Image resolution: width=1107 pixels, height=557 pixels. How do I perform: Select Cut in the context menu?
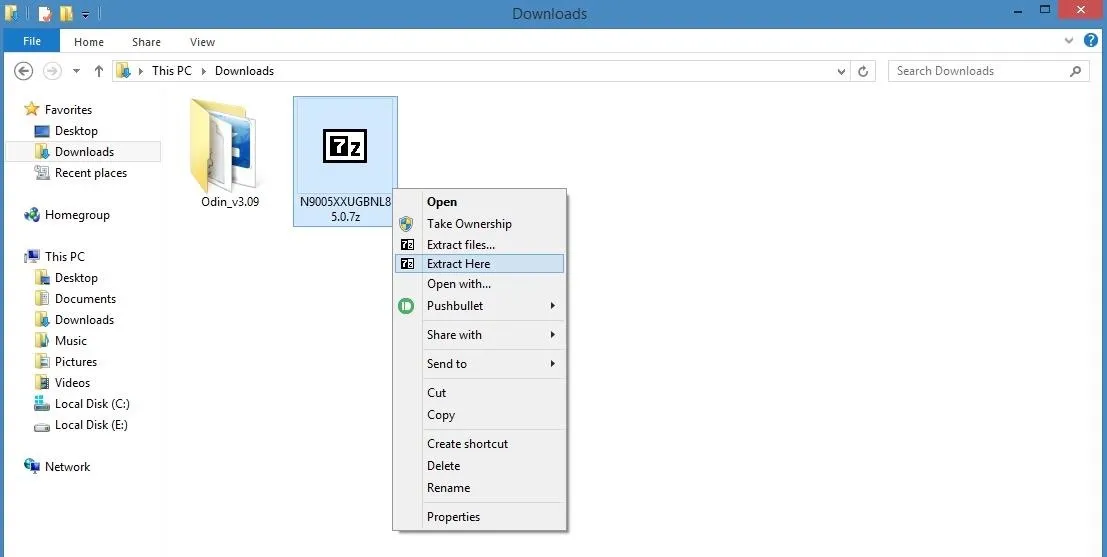[479, 393]
